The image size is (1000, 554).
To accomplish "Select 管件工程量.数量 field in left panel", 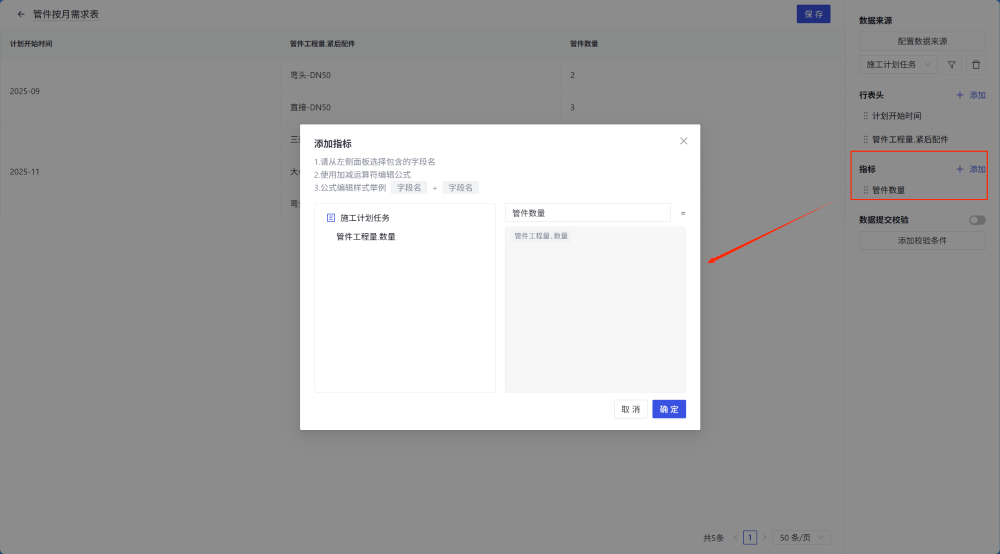I will pos(366,237).
